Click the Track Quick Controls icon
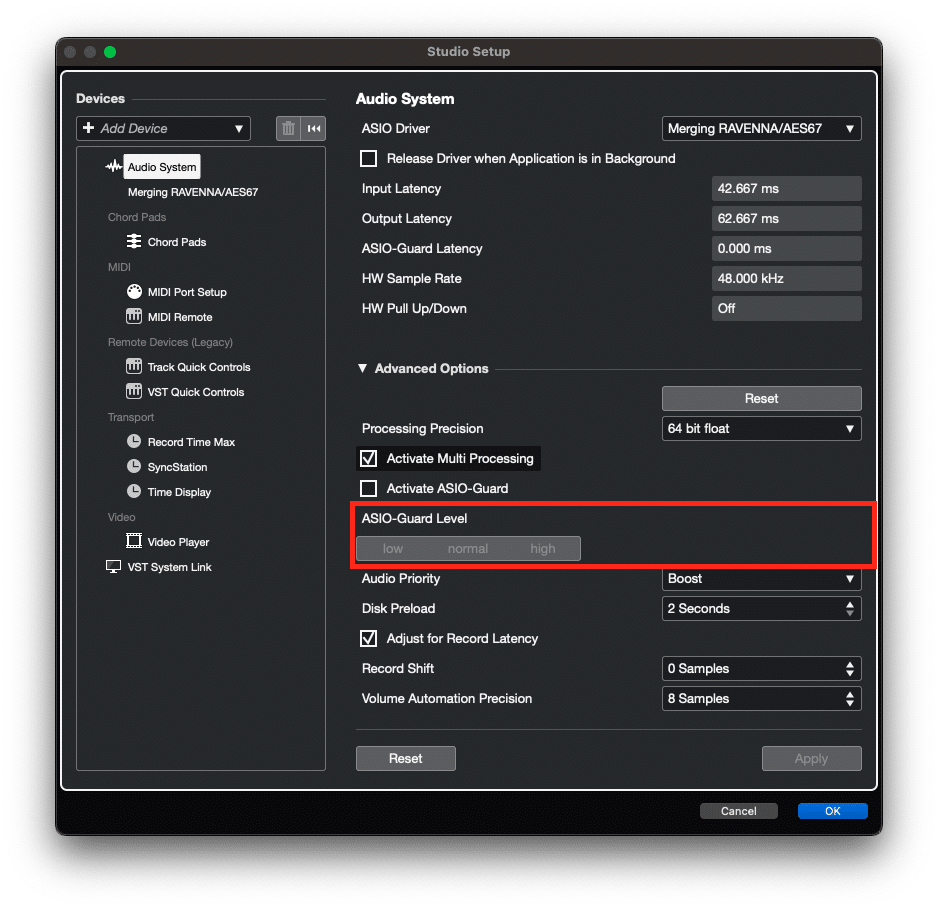This screenshot has height=909, width=938. 134,367
